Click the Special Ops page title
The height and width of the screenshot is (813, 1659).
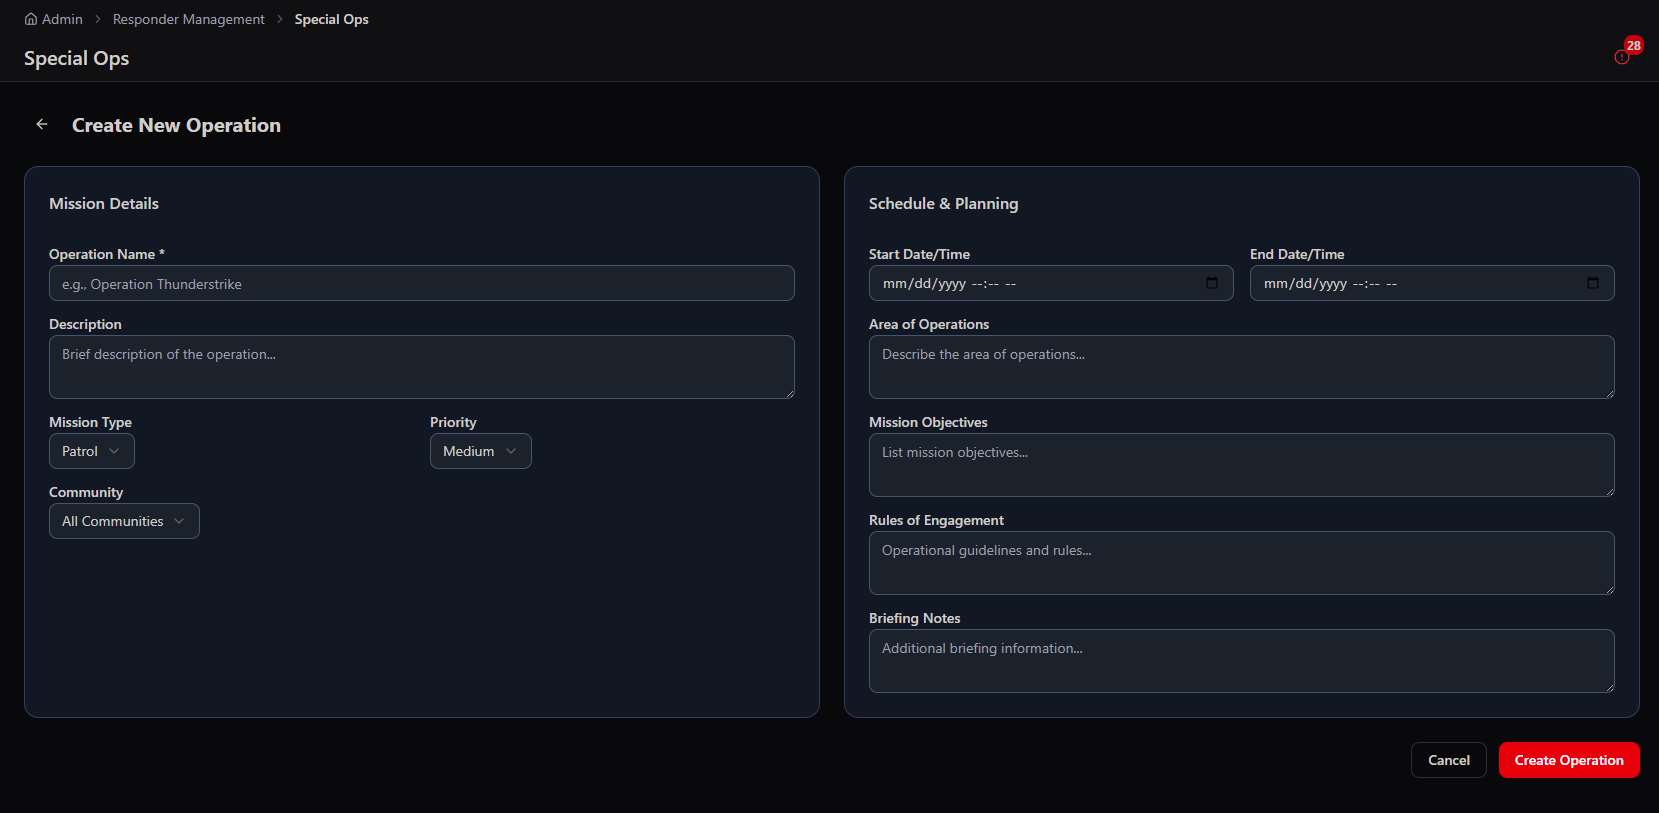tap(77, 58)
